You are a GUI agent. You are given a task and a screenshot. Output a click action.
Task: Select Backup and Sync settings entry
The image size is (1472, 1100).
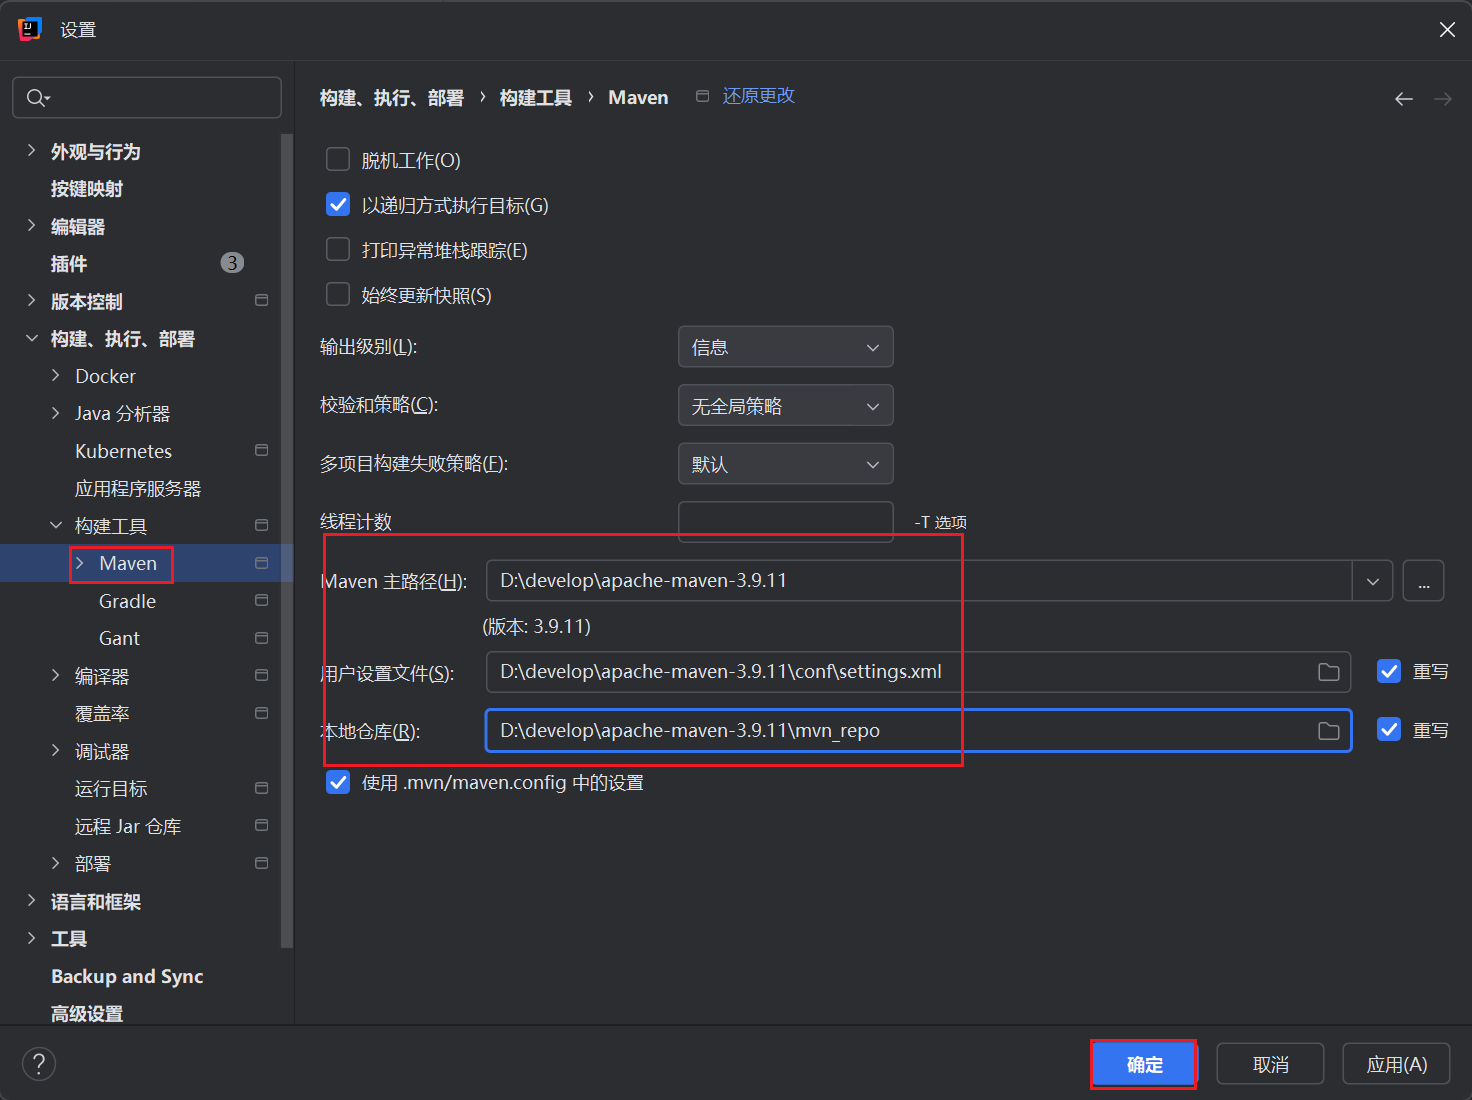tap(127, 976)
